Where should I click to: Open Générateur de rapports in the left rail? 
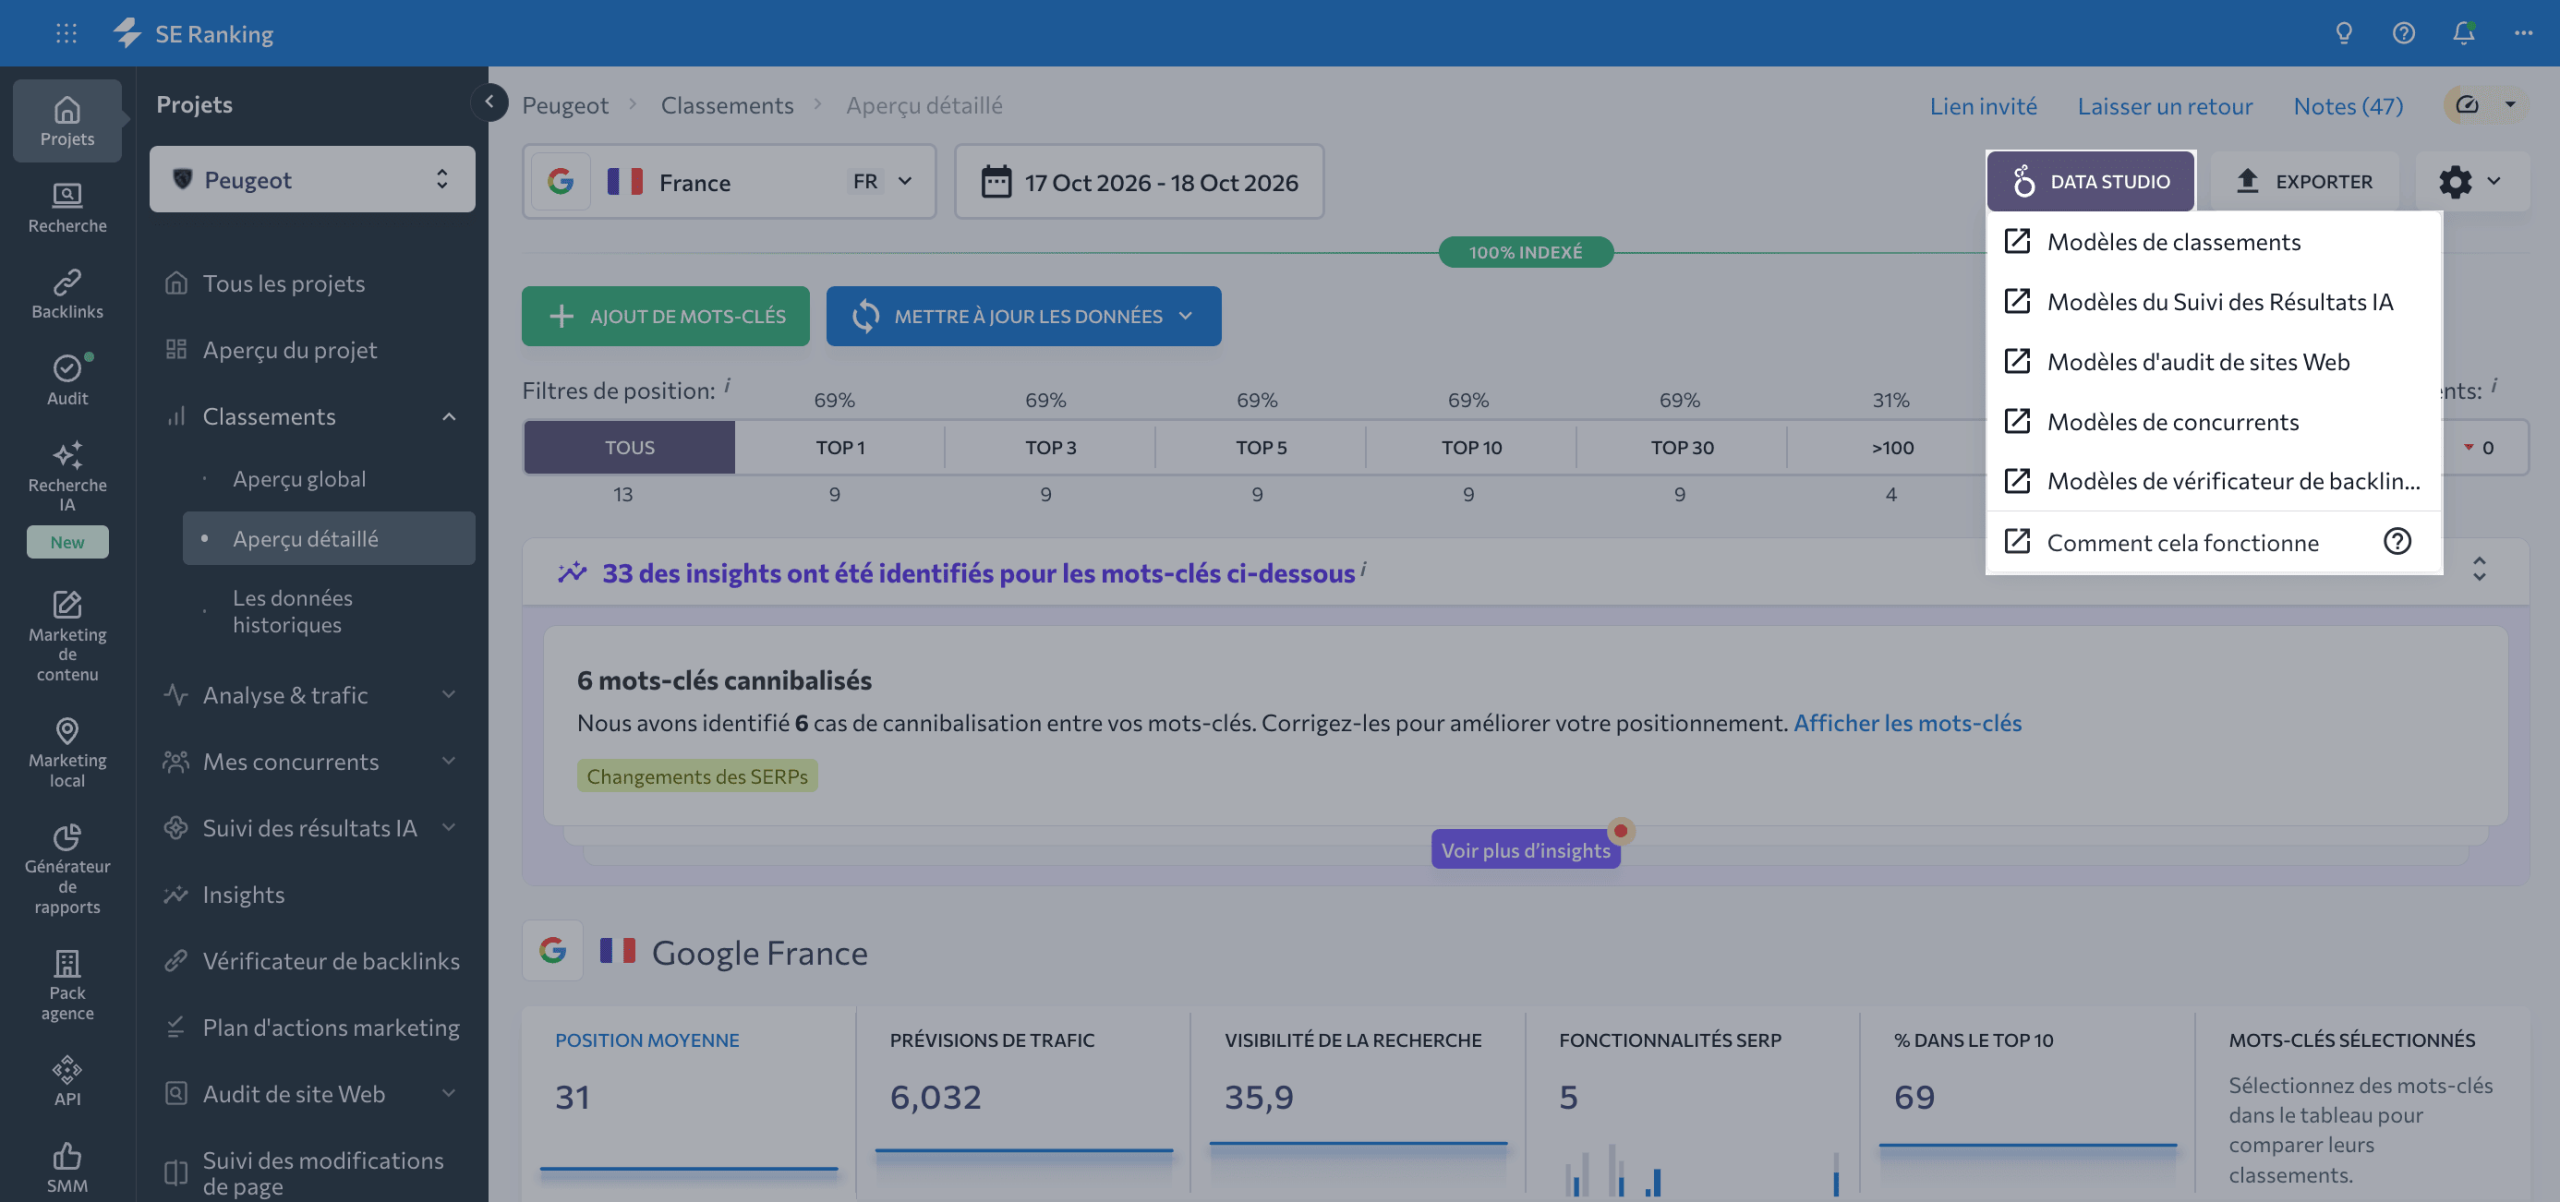click(x=67, y=868)
